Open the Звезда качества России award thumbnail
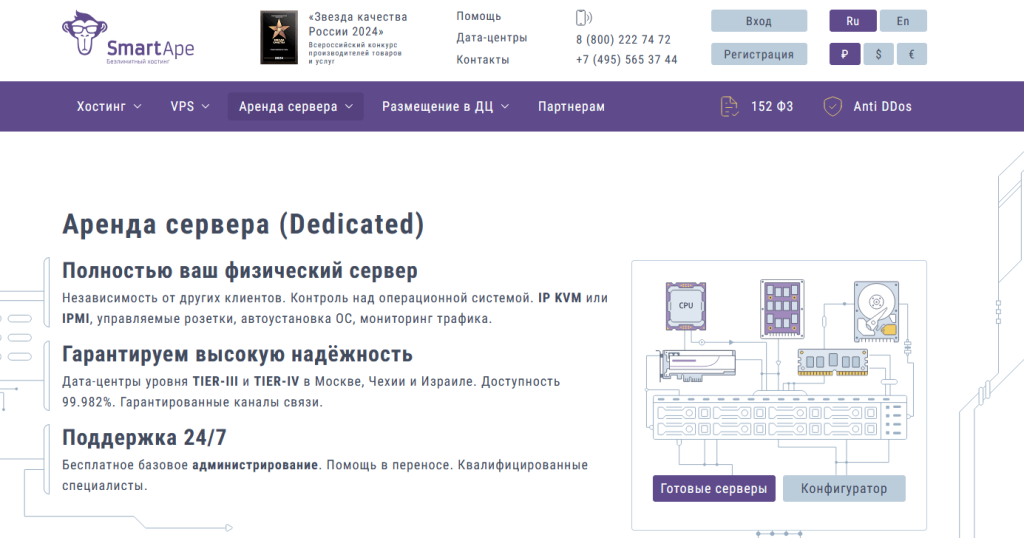 click(x=279, y=38)
